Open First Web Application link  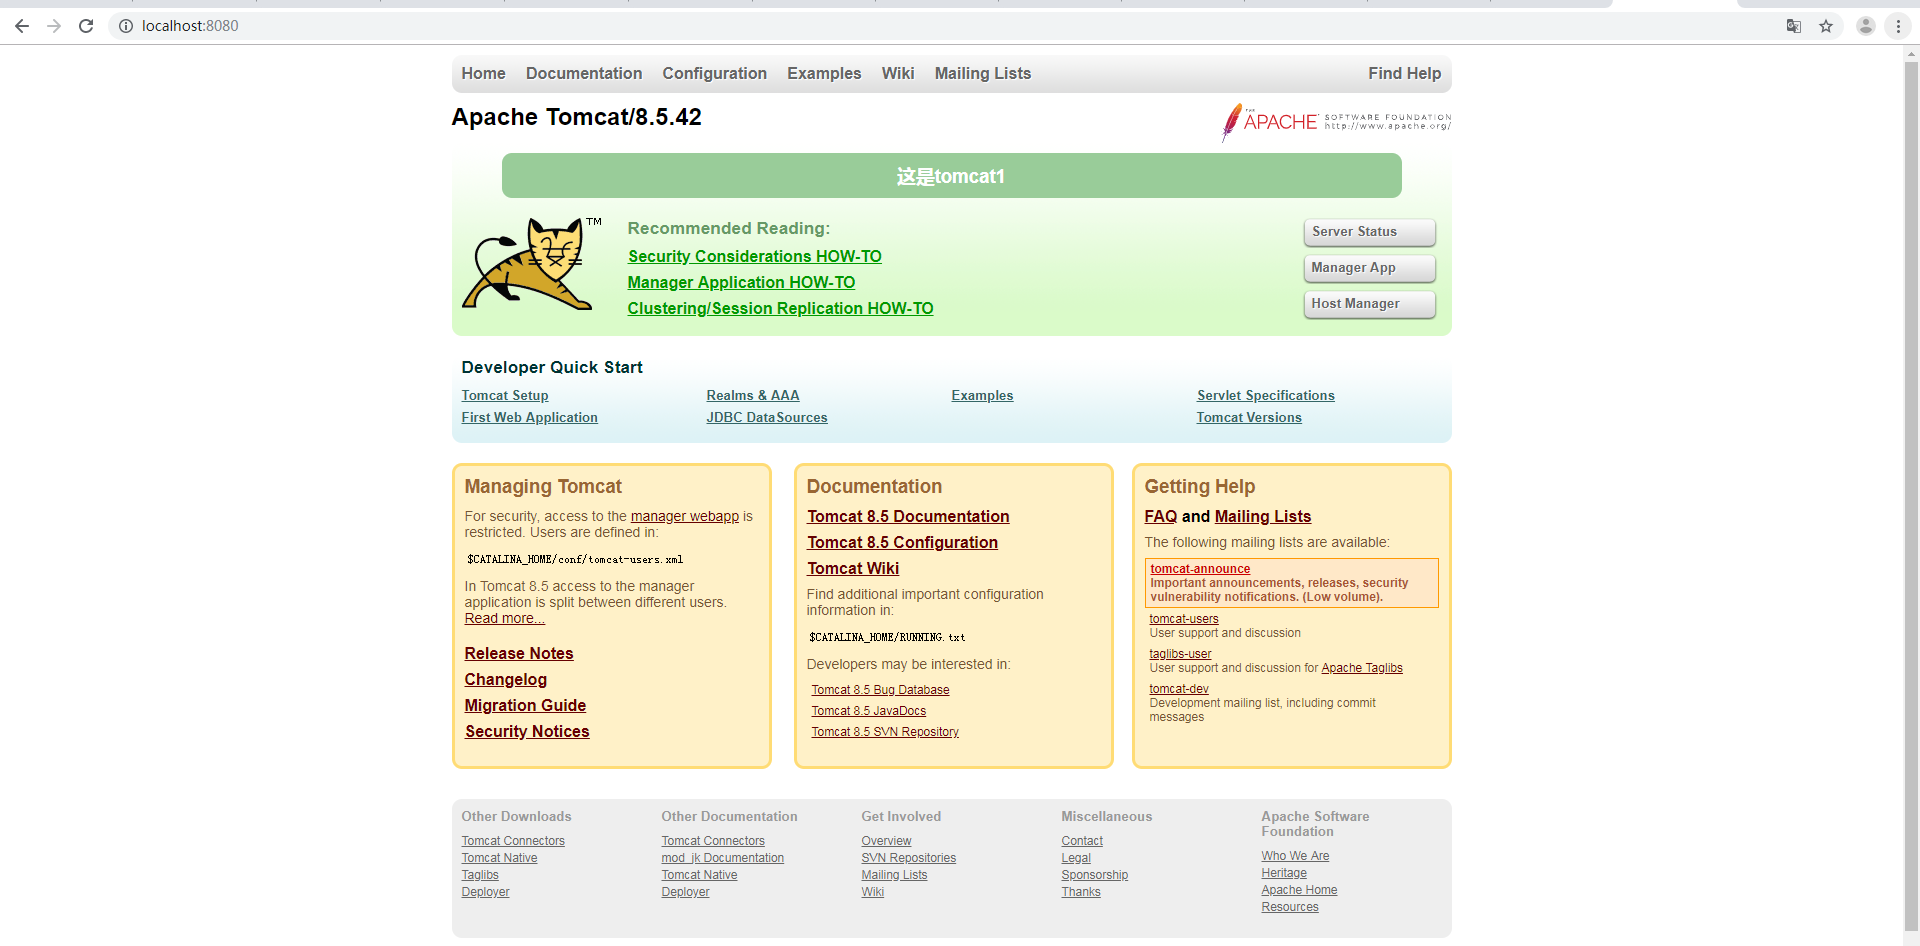point(529,418)
